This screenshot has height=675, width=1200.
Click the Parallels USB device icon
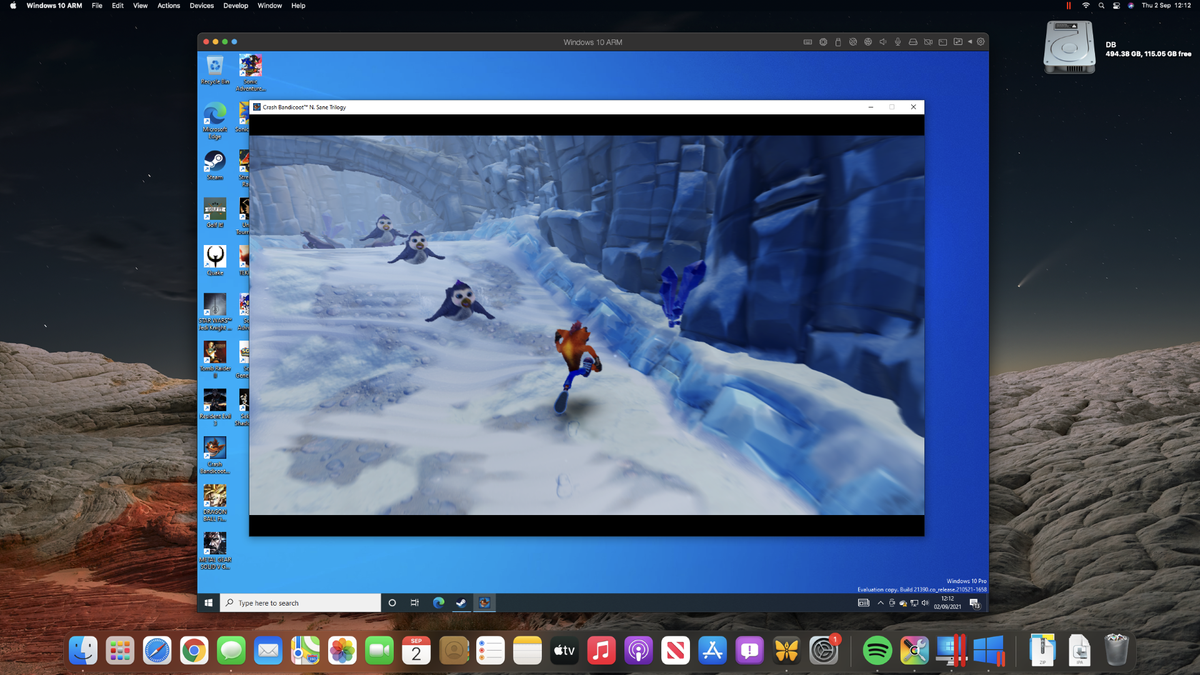pyautogui.click(x=838, y=42)
